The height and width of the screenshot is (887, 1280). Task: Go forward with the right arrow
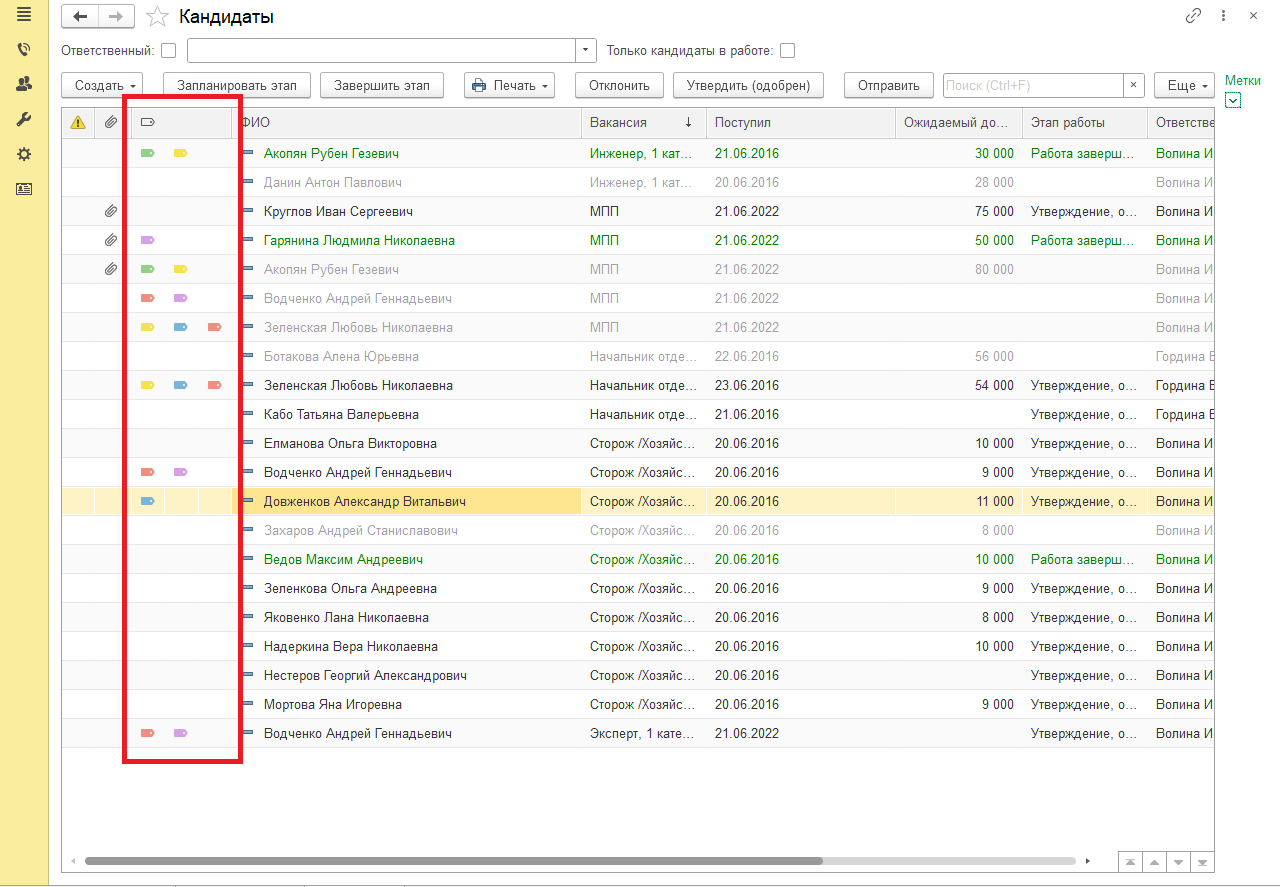[116, 17]
